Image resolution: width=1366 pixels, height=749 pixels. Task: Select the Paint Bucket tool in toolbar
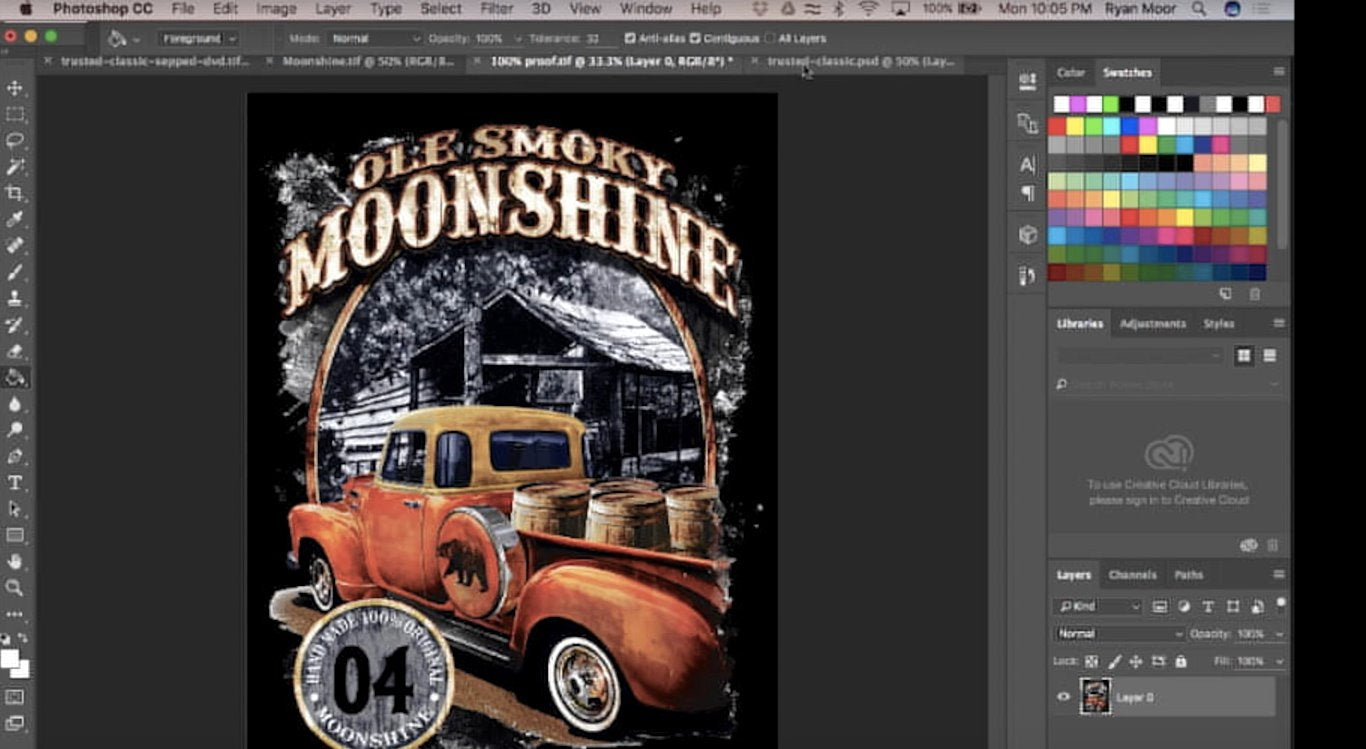pos(15,377)
